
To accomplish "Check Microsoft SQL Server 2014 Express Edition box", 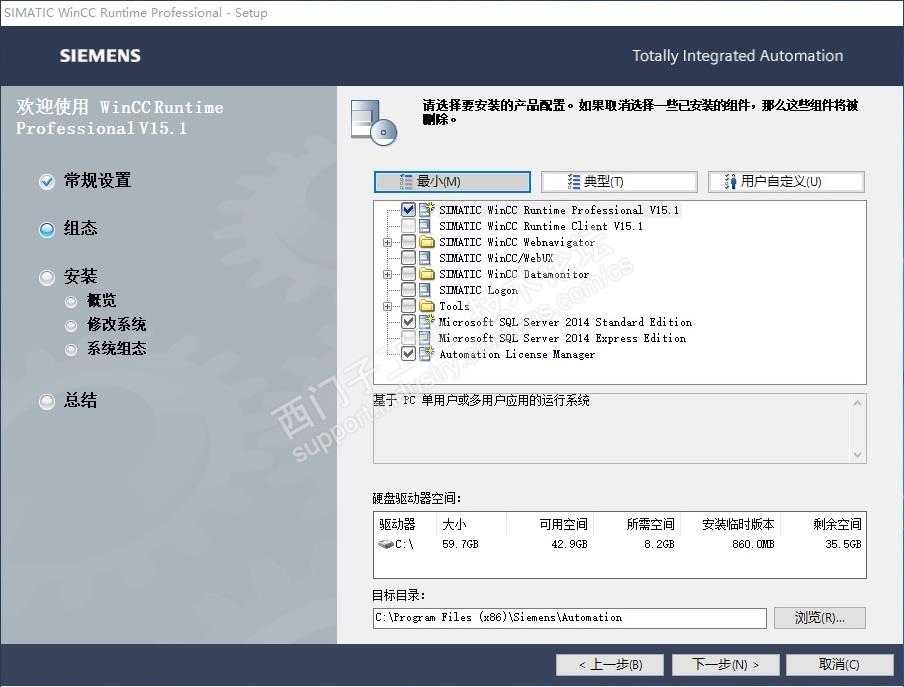I will click(x=408, y=338).
